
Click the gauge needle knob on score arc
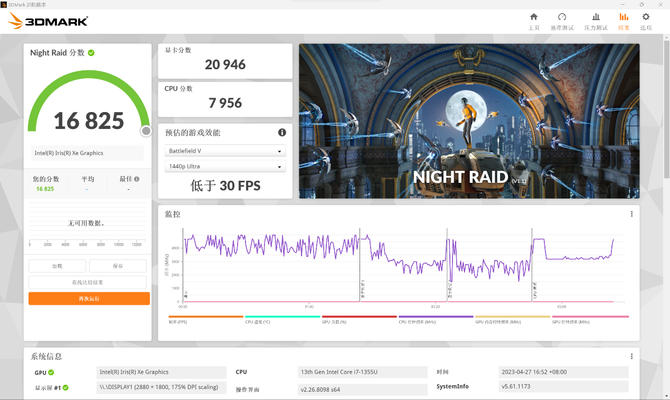click(146, 131)
